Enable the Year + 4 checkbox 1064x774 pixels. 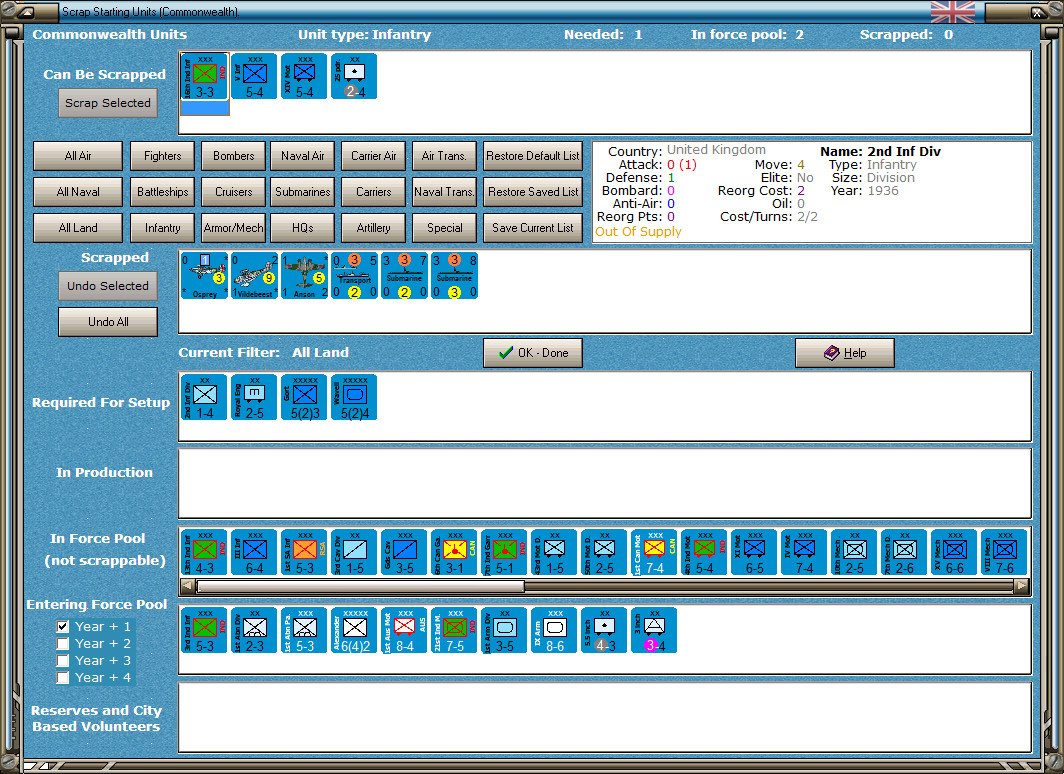click(63, 678)
